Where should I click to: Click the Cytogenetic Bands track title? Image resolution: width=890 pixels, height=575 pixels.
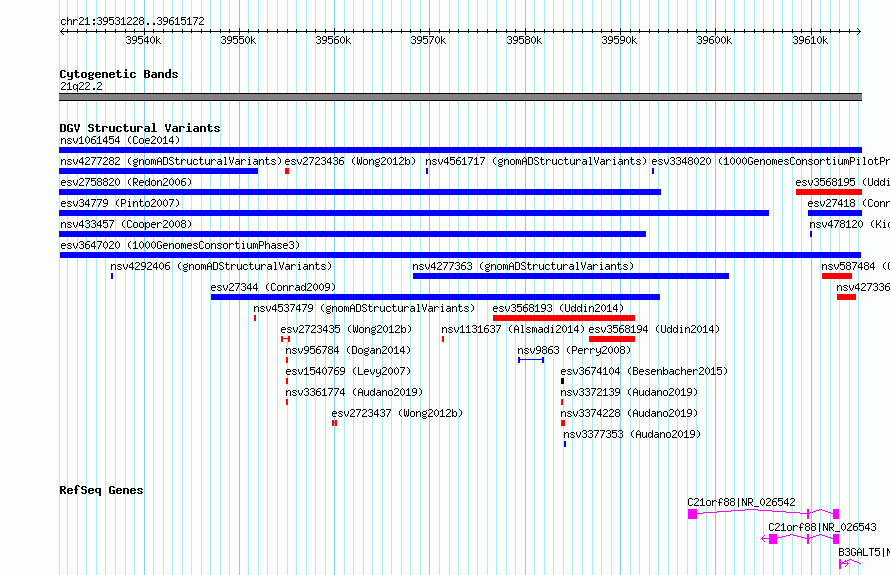119,74
